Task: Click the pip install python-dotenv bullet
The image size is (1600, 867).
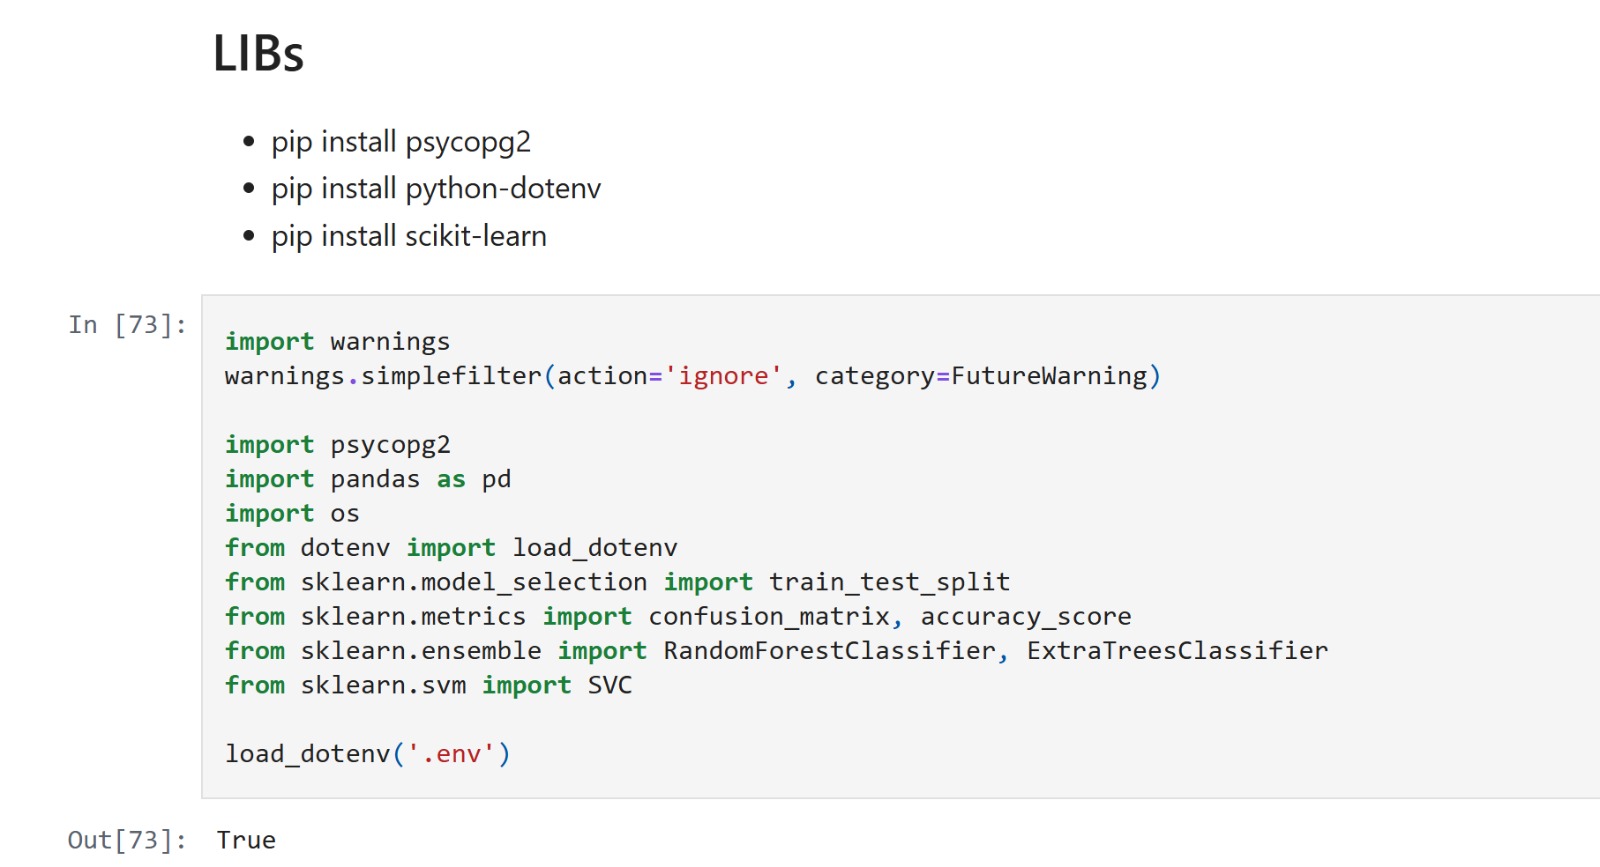Action: click(435, 189)
